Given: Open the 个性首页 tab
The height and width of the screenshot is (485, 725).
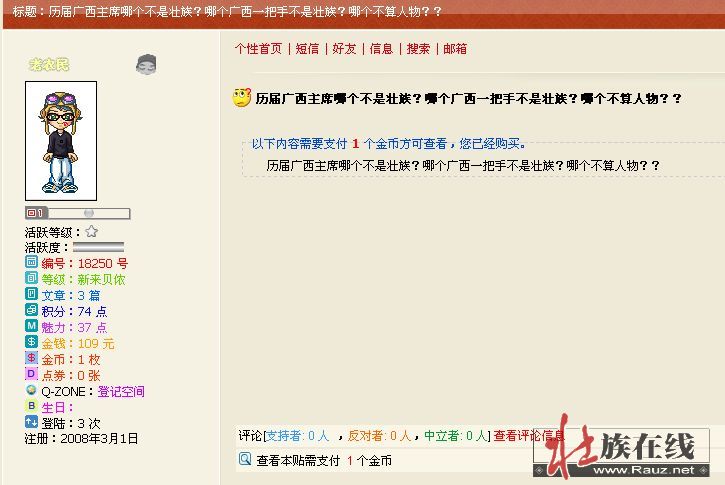Looking at the screenshot, I should point(258,48).
